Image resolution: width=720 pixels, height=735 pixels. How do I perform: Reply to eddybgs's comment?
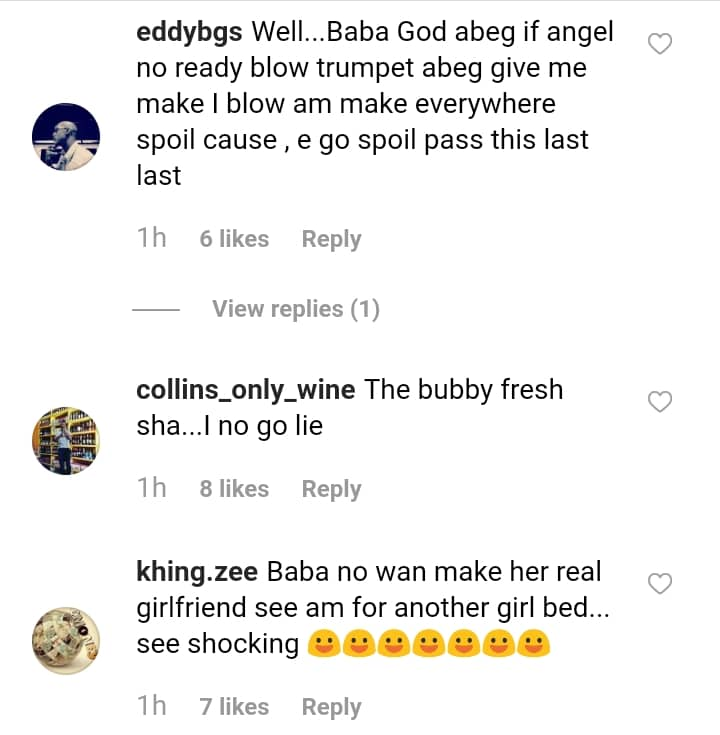pyautogui.click(x=331, y=239)
